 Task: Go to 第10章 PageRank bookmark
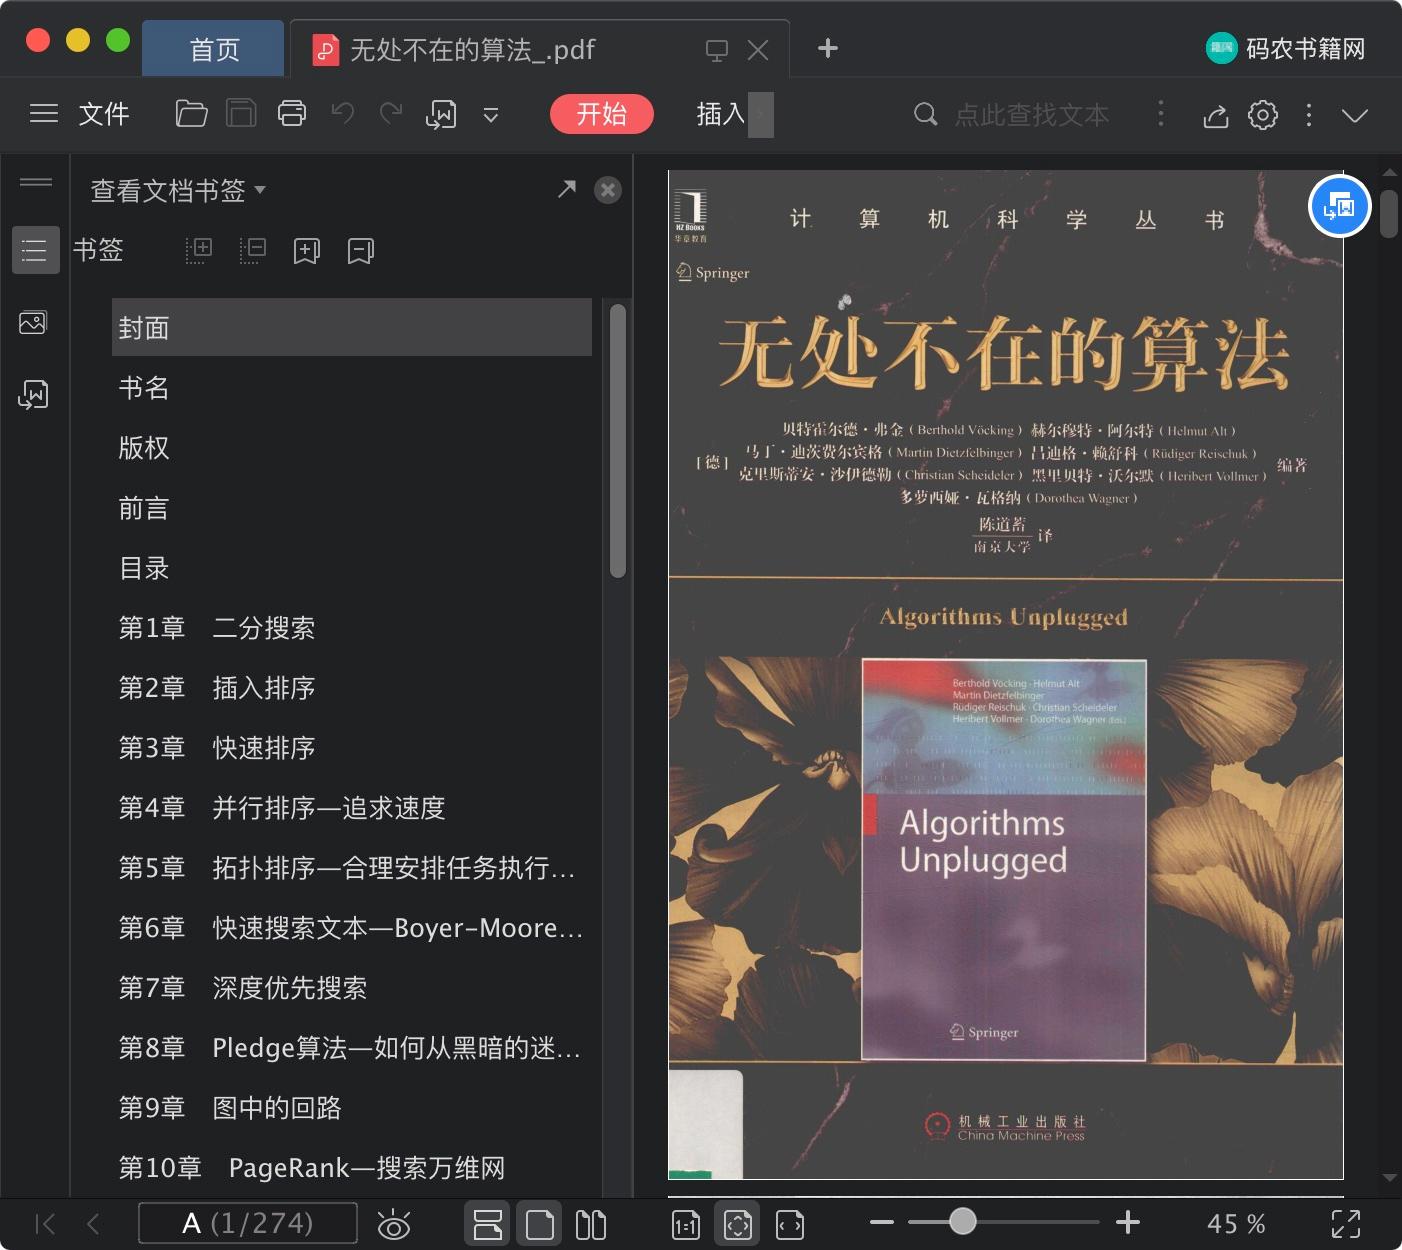click(x=352, y=1168)
